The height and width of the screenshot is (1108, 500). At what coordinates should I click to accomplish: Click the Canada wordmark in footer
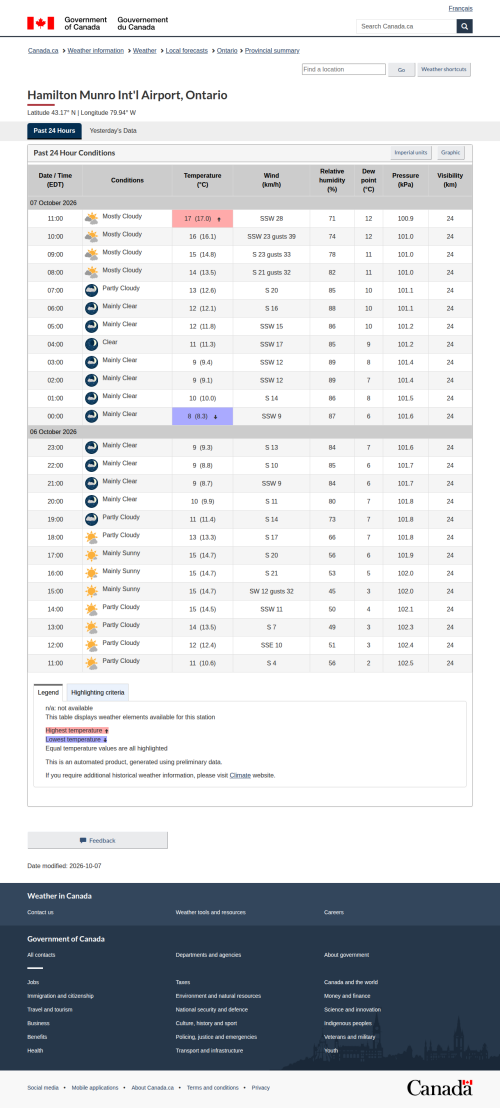pyautogui.click(x=439, y=1088)
